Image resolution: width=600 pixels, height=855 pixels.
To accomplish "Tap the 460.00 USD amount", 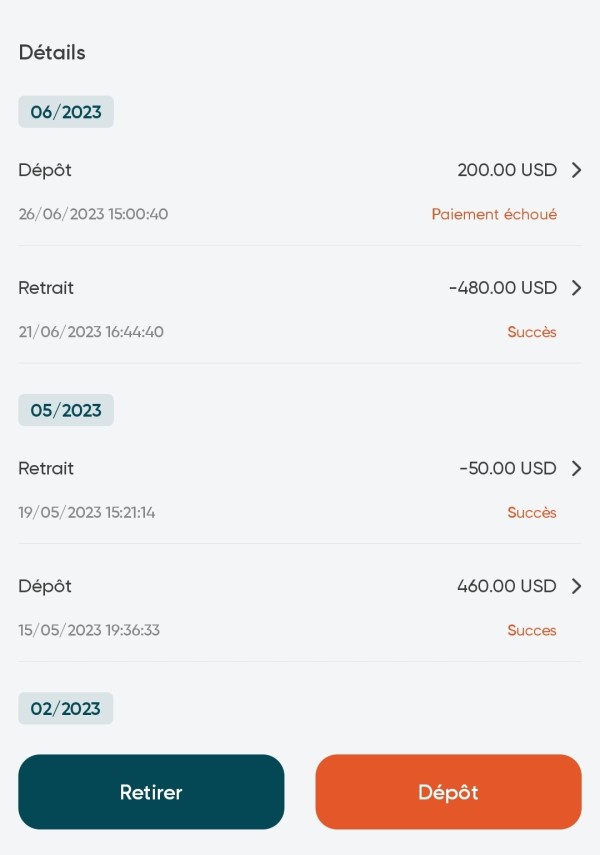I will coord(507,586).
